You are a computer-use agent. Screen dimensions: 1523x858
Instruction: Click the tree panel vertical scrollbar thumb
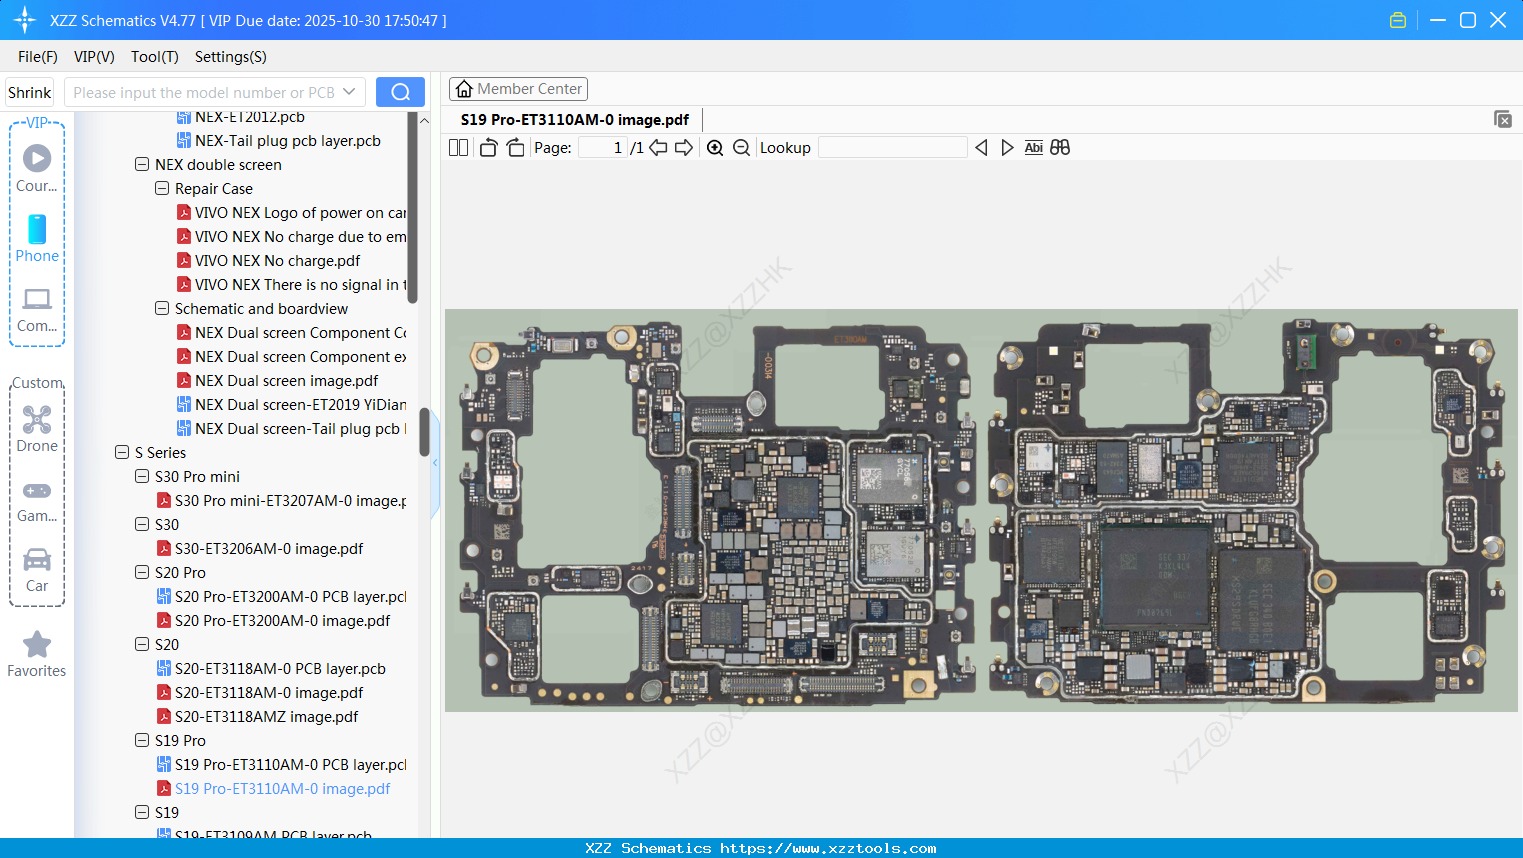[424, 432]
